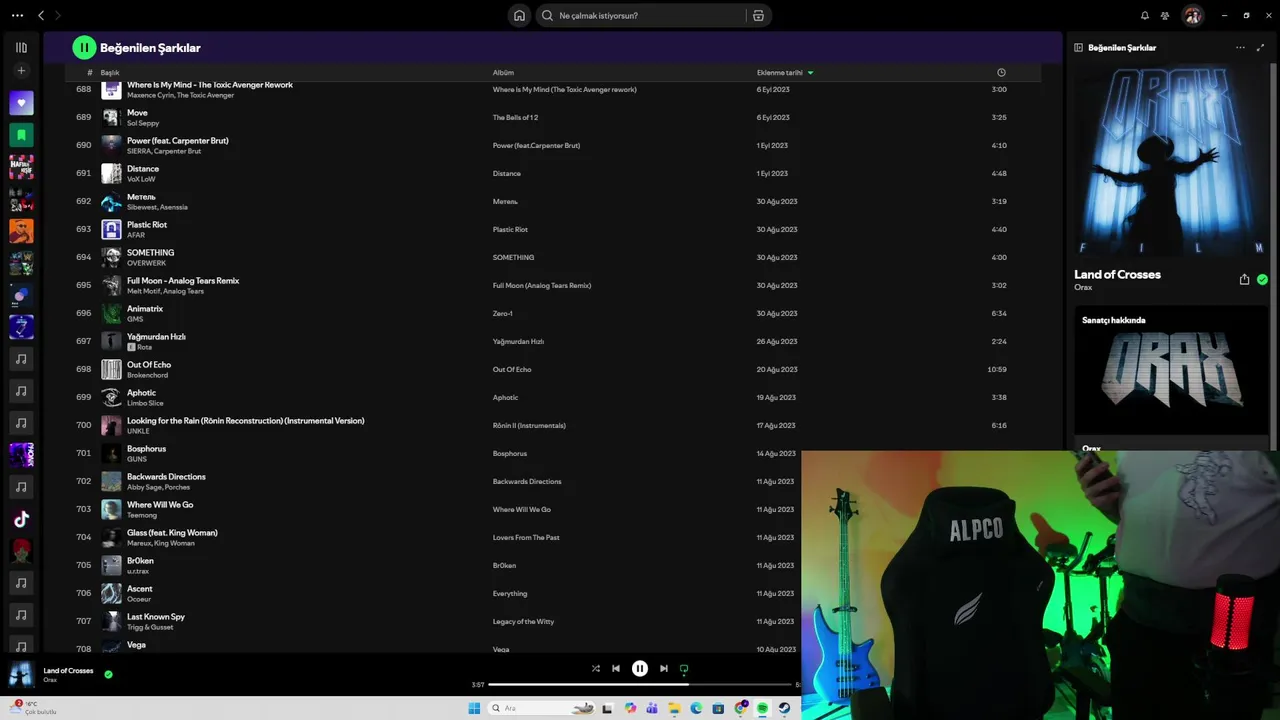Open the three-dots app menu at top left

click(17, 15)
